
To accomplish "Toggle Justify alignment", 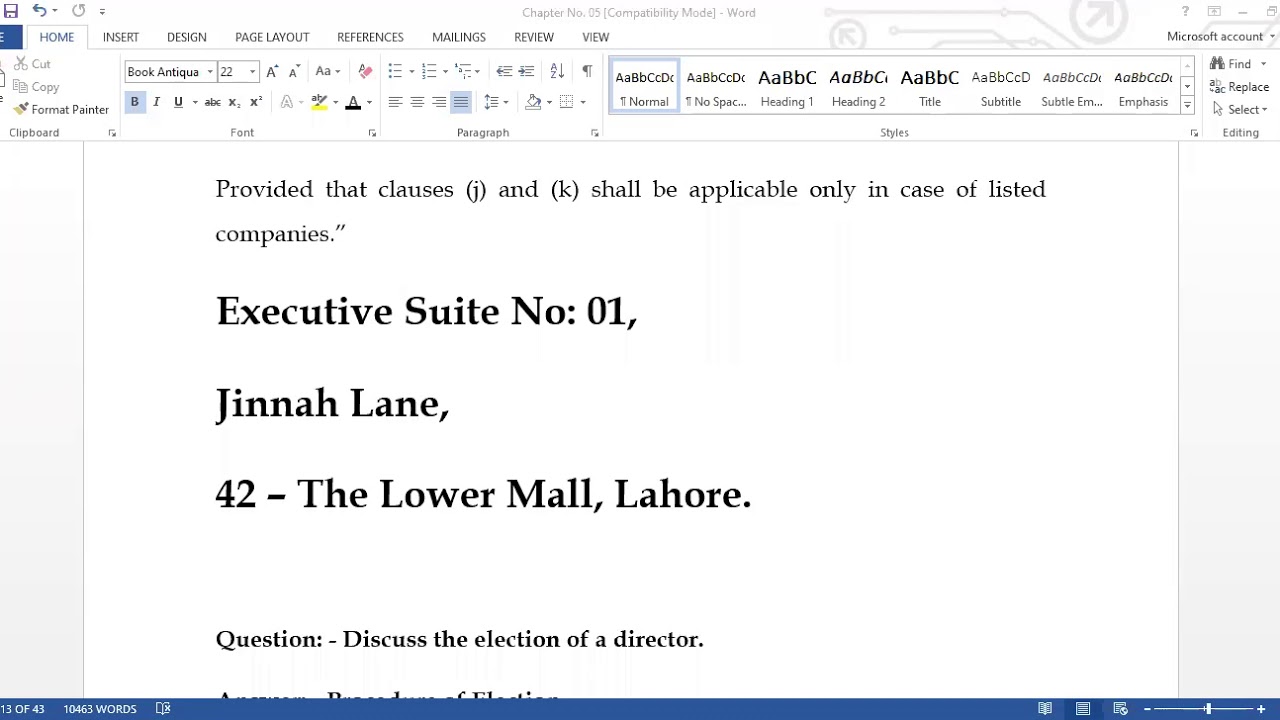I will [x=461, y=102].
